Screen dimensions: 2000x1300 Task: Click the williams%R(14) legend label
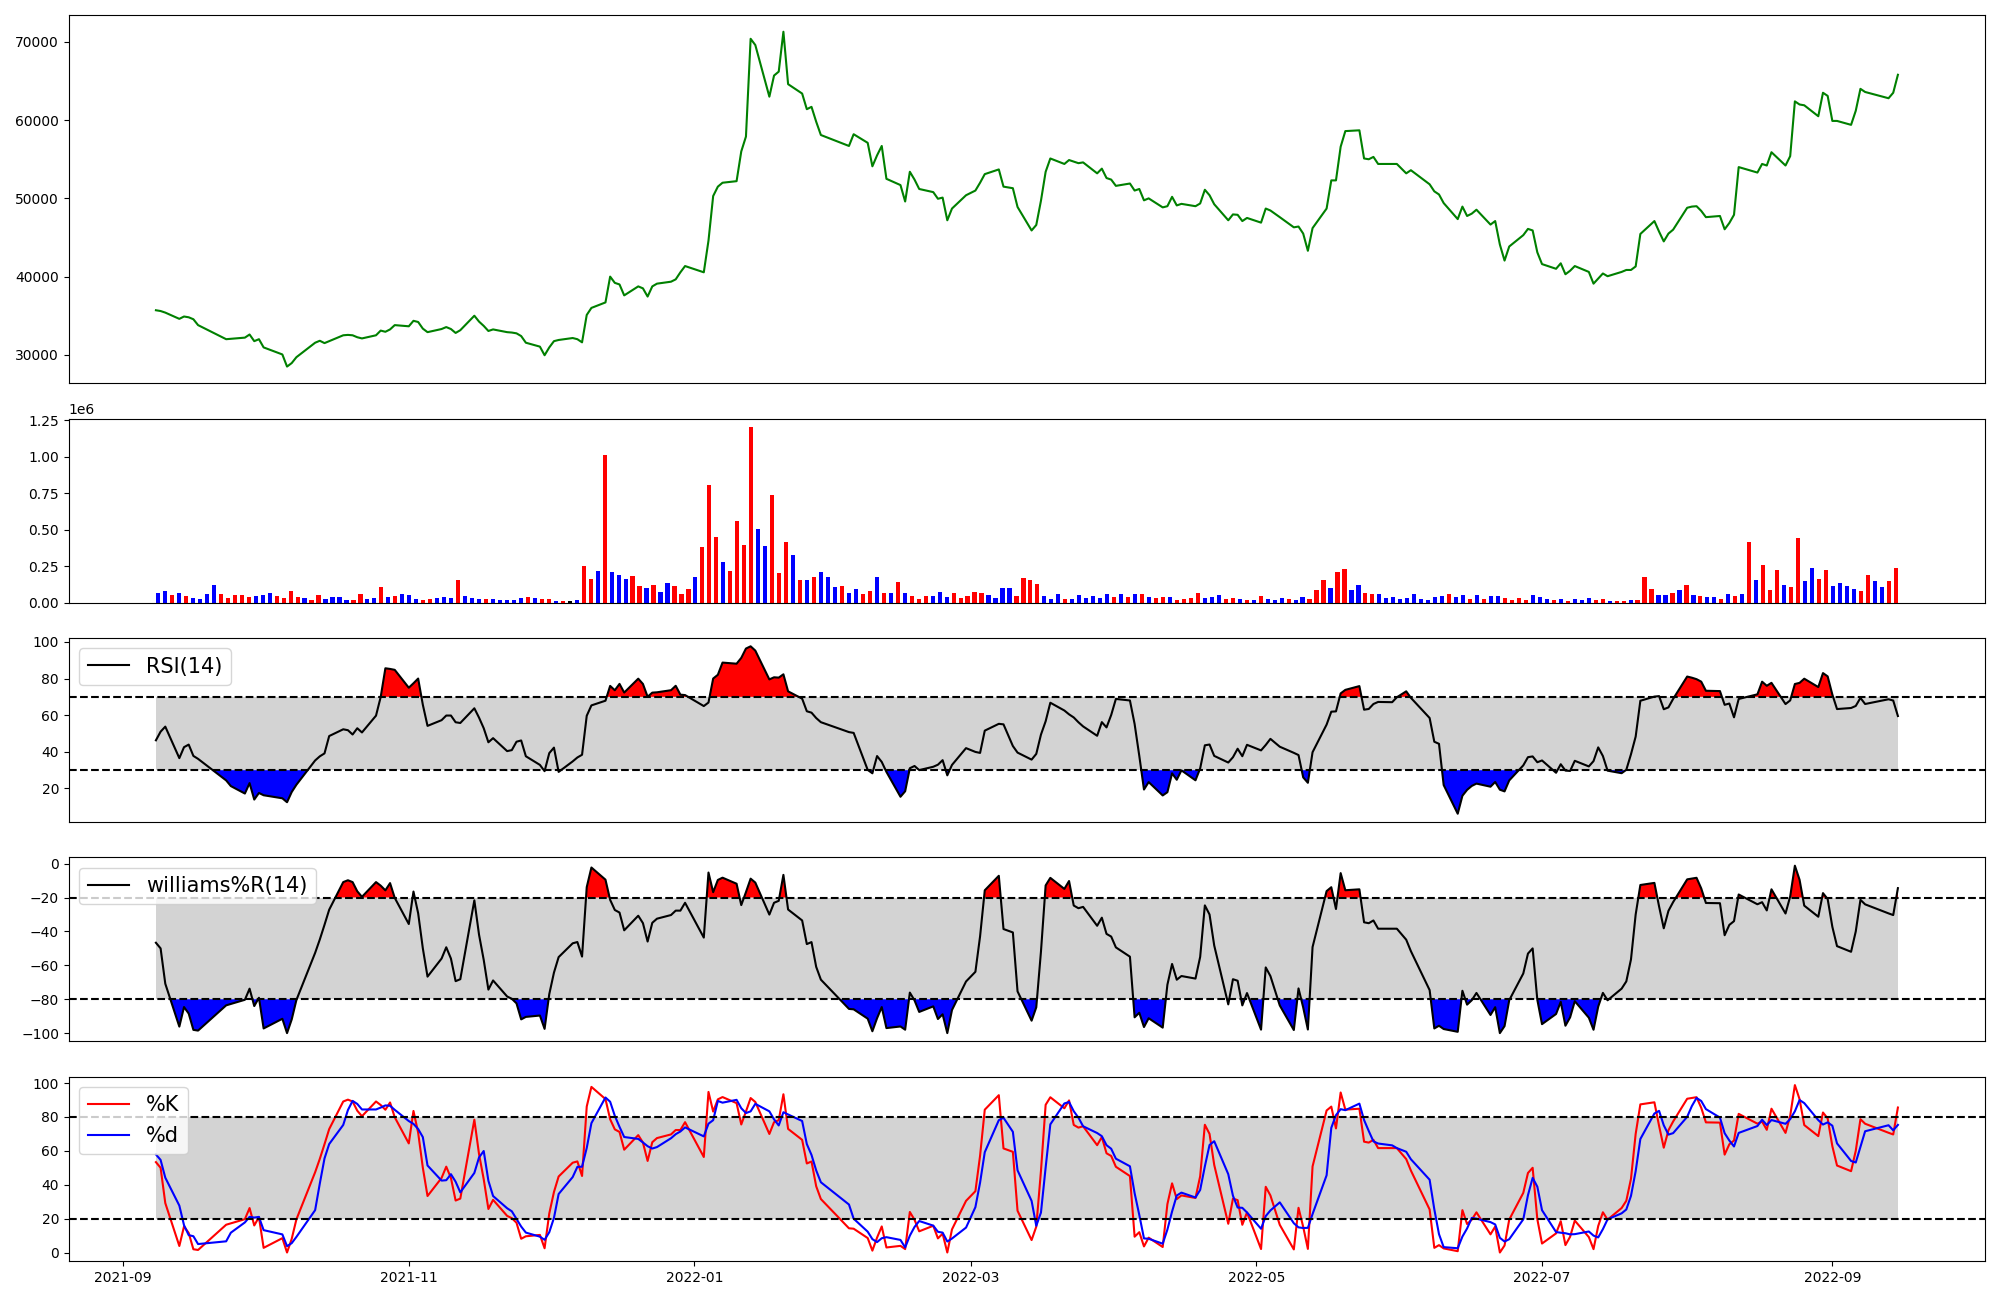227,885
